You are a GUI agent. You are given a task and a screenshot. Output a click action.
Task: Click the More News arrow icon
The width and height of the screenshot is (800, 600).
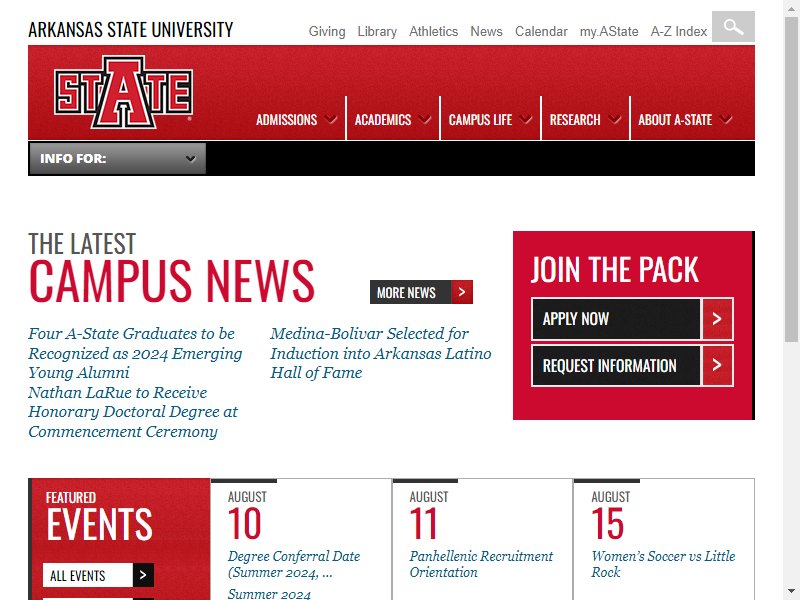pyautogui.click(x=462, y=292)
